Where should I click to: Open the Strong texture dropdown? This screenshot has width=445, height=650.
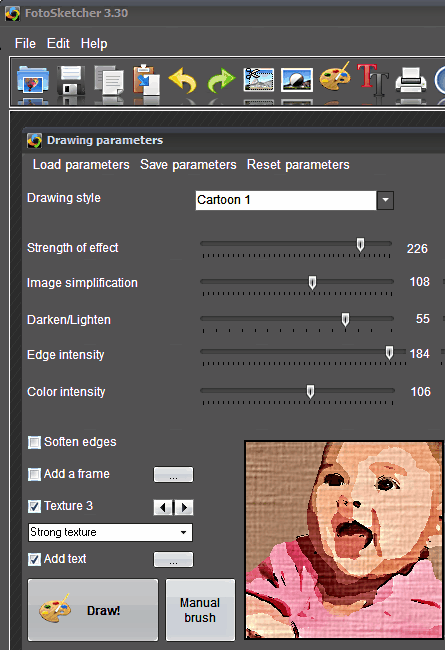110,532
